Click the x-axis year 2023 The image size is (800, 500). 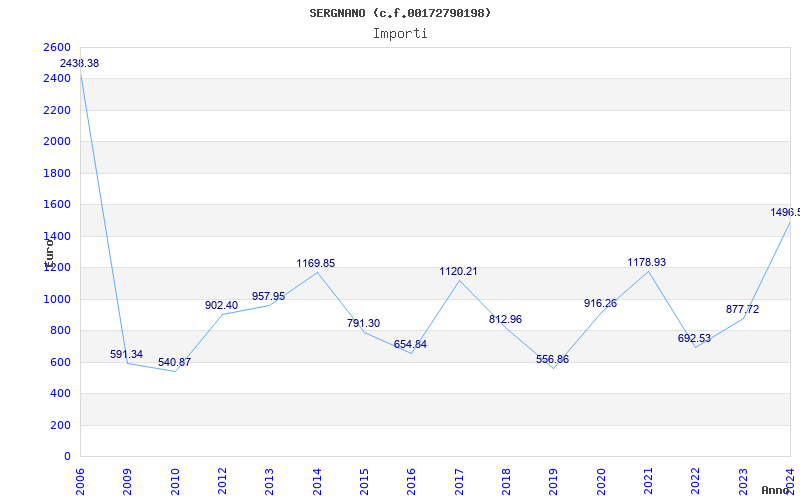743,481
